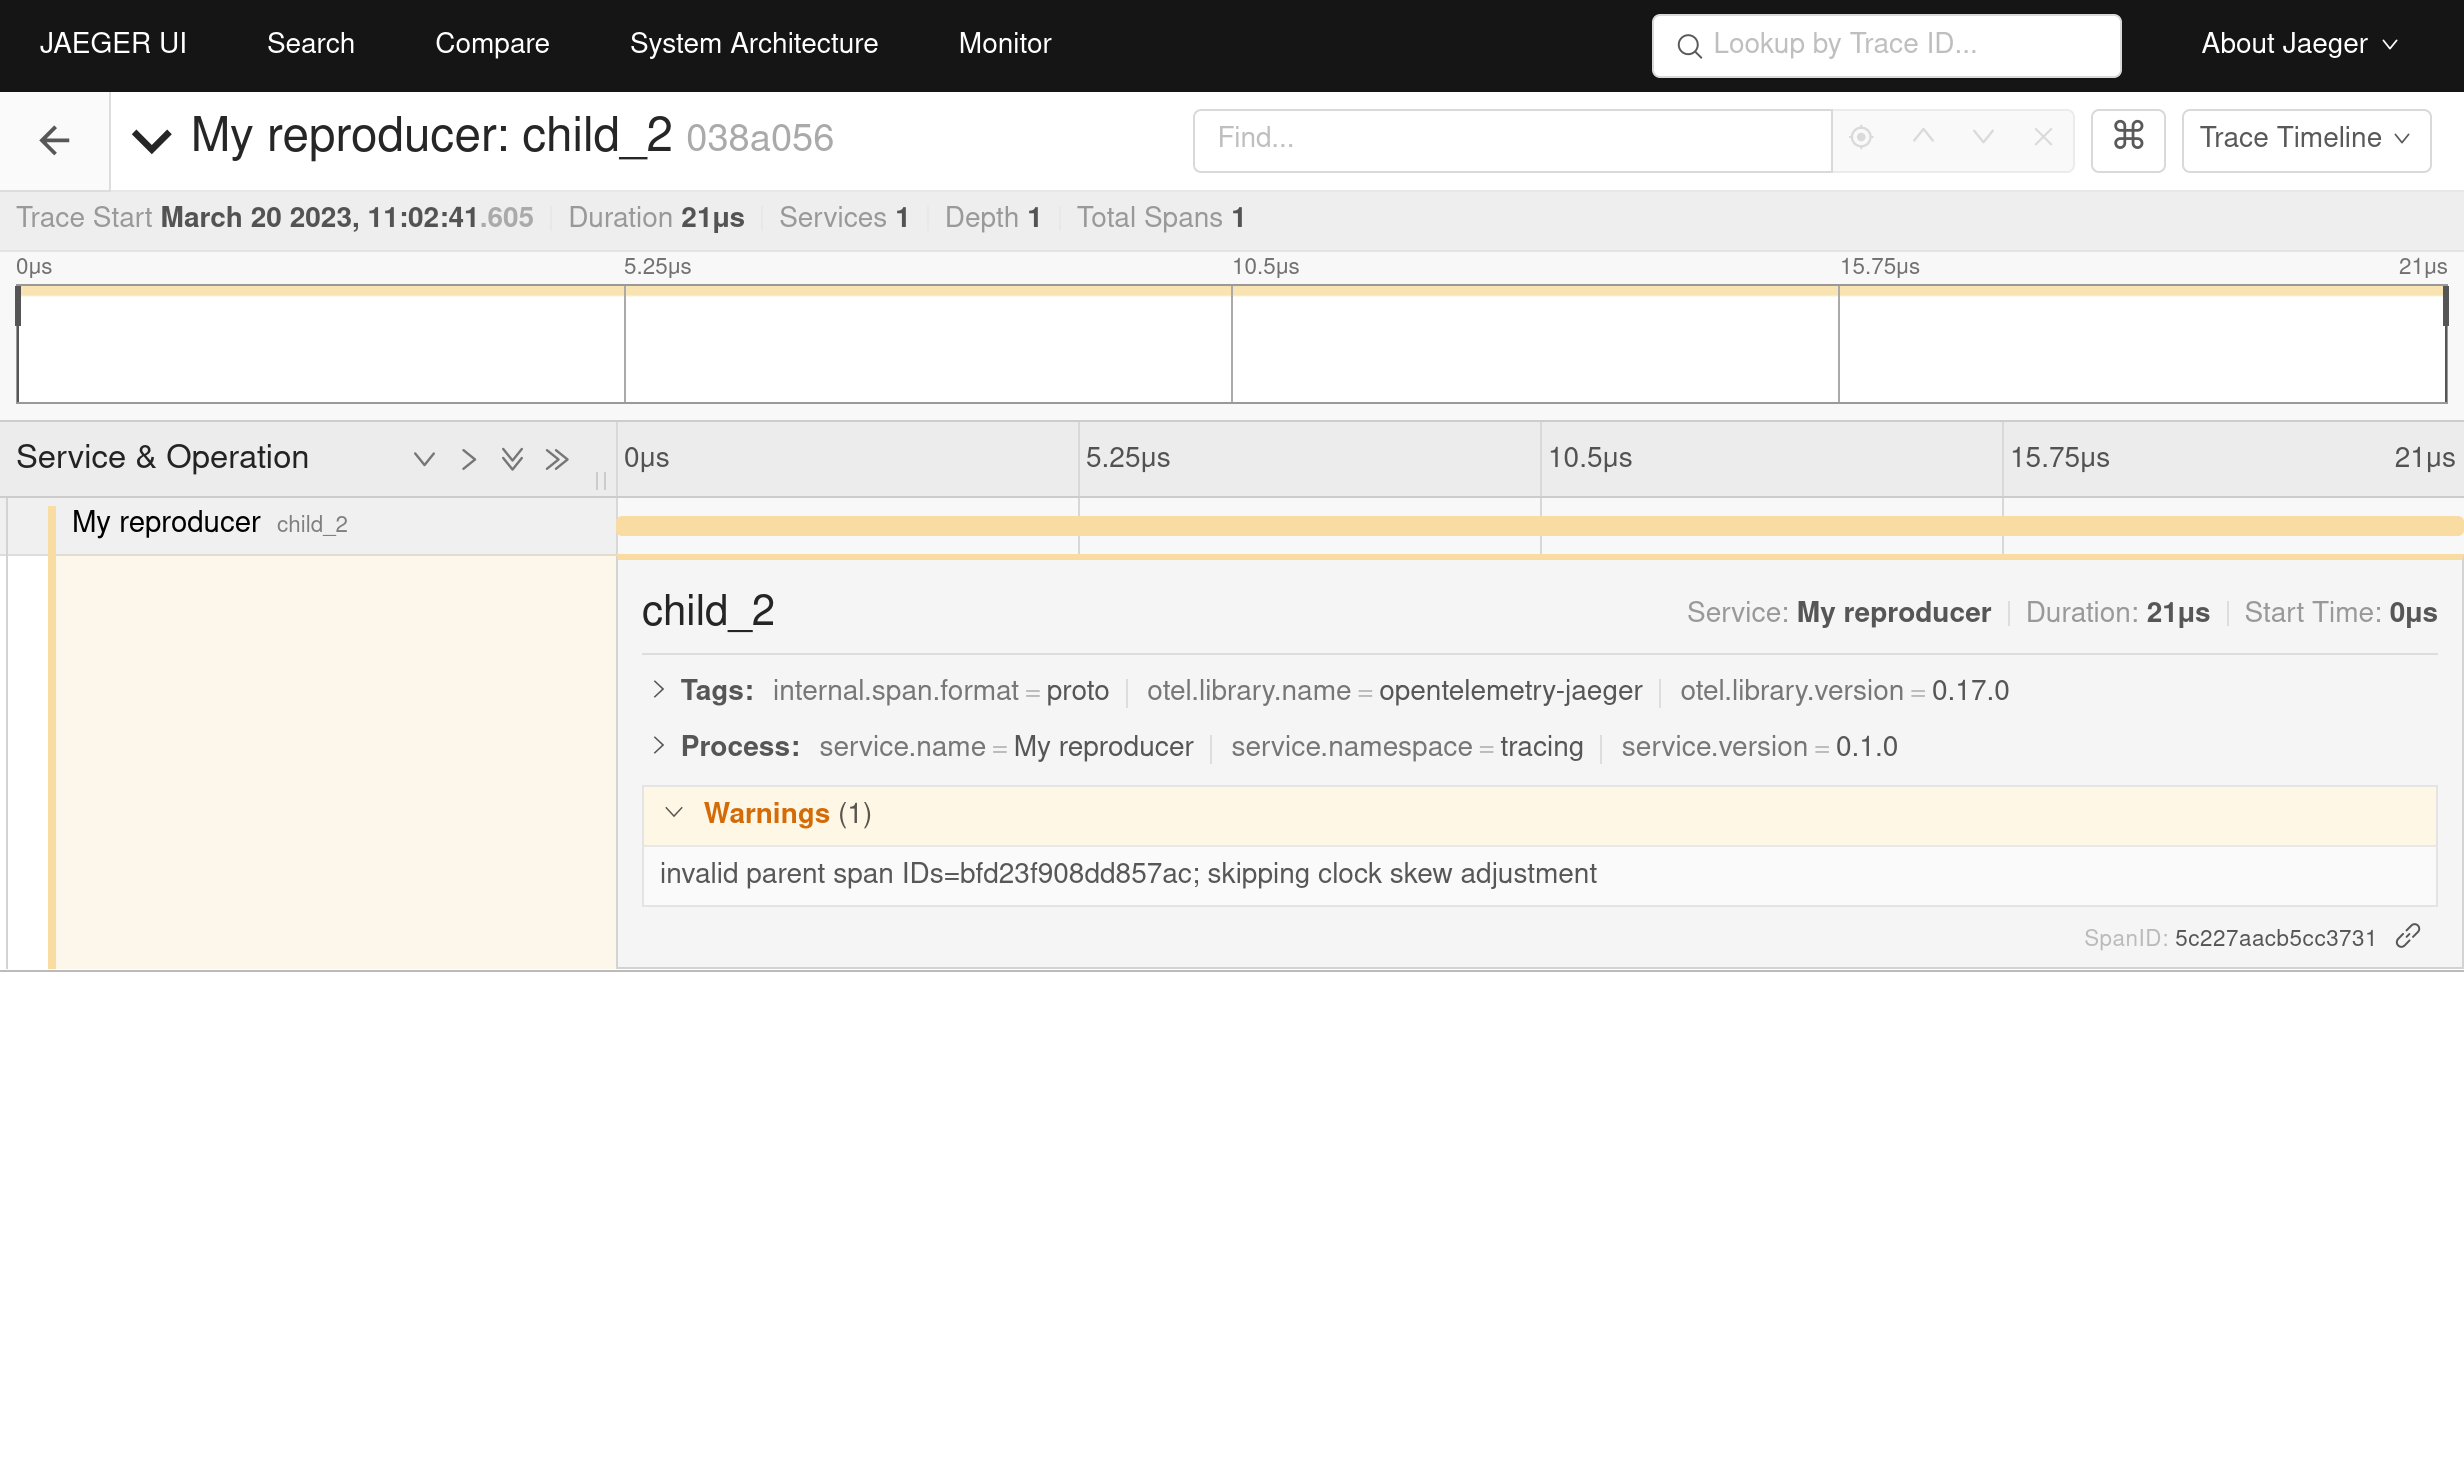The width and height of the screenshot is (2464, 1482).
Task: Click the magnifier icon in Lookup by Trace ID
Action: coord(1689,46)
